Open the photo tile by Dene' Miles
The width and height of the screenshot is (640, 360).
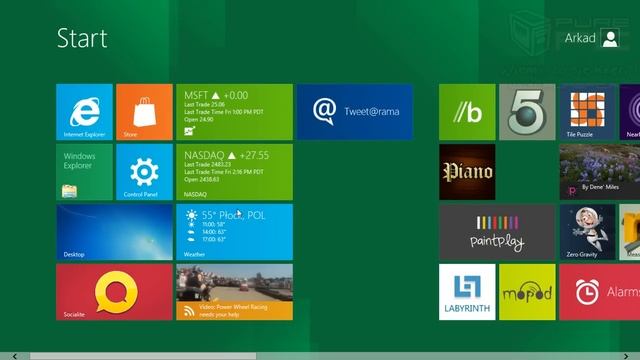pyautogui.click(x=600, y=172)
